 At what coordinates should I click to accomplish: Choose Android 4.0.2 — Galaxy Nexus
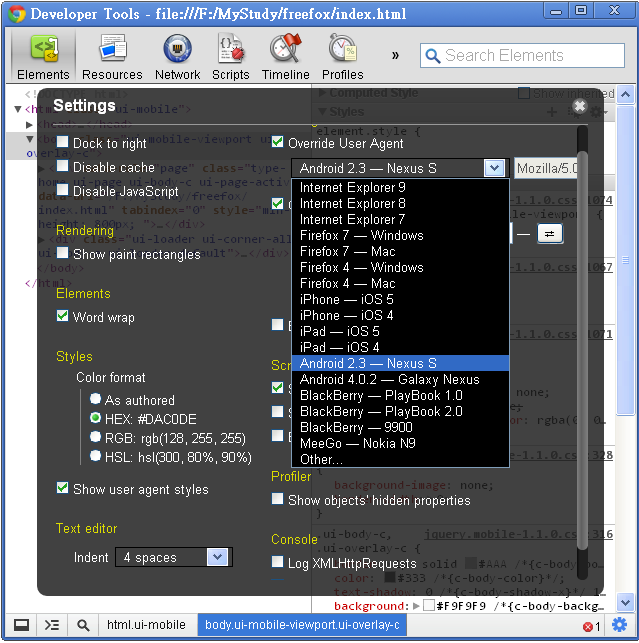coord(400,379)
